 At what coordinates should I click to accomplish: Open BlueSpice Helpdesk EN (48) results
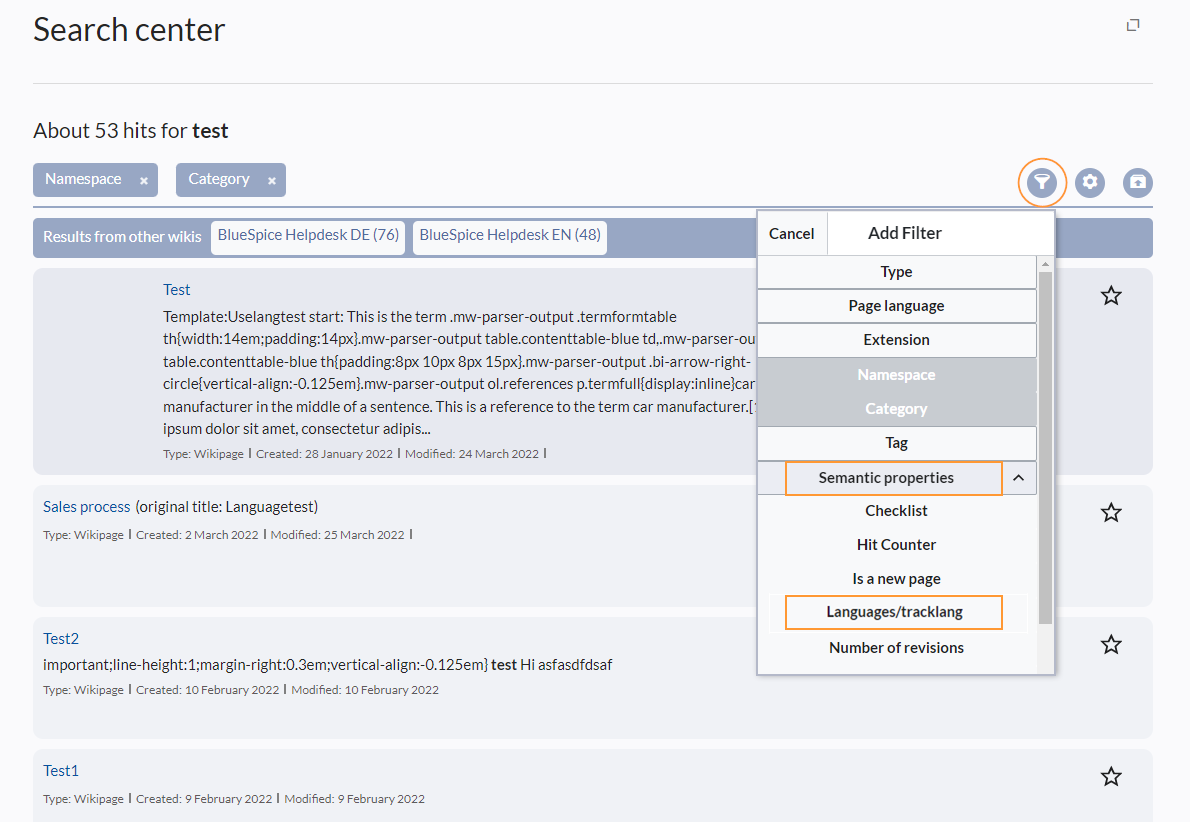[x=510, y=236]
